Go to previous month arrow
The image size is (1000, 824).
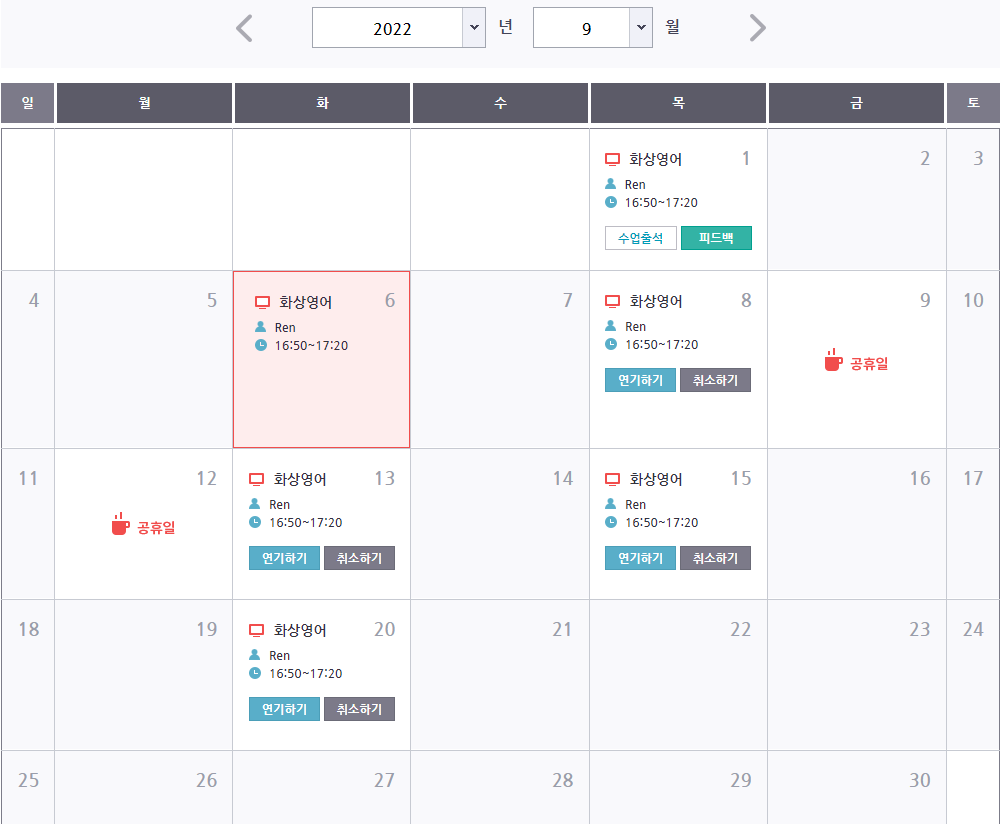click(x=244, y=28)
